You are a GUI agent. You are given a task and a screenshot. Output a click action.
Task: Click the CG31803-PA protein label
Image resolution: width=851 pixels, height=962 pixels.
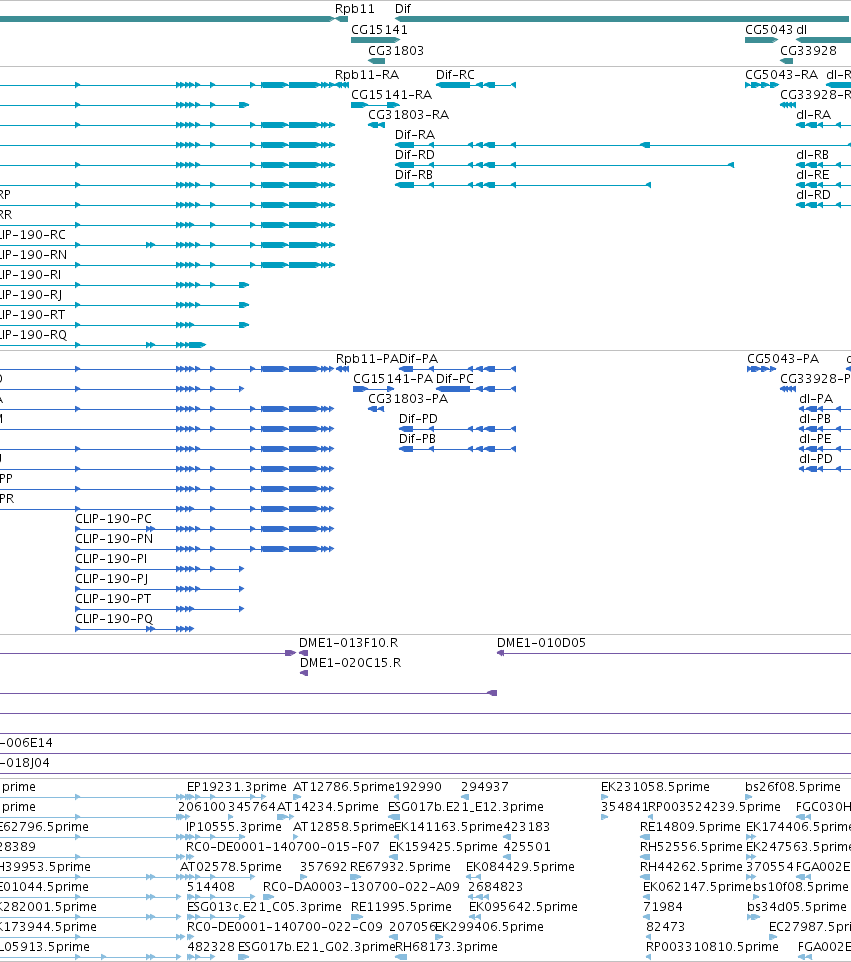[x=408, y=399]
